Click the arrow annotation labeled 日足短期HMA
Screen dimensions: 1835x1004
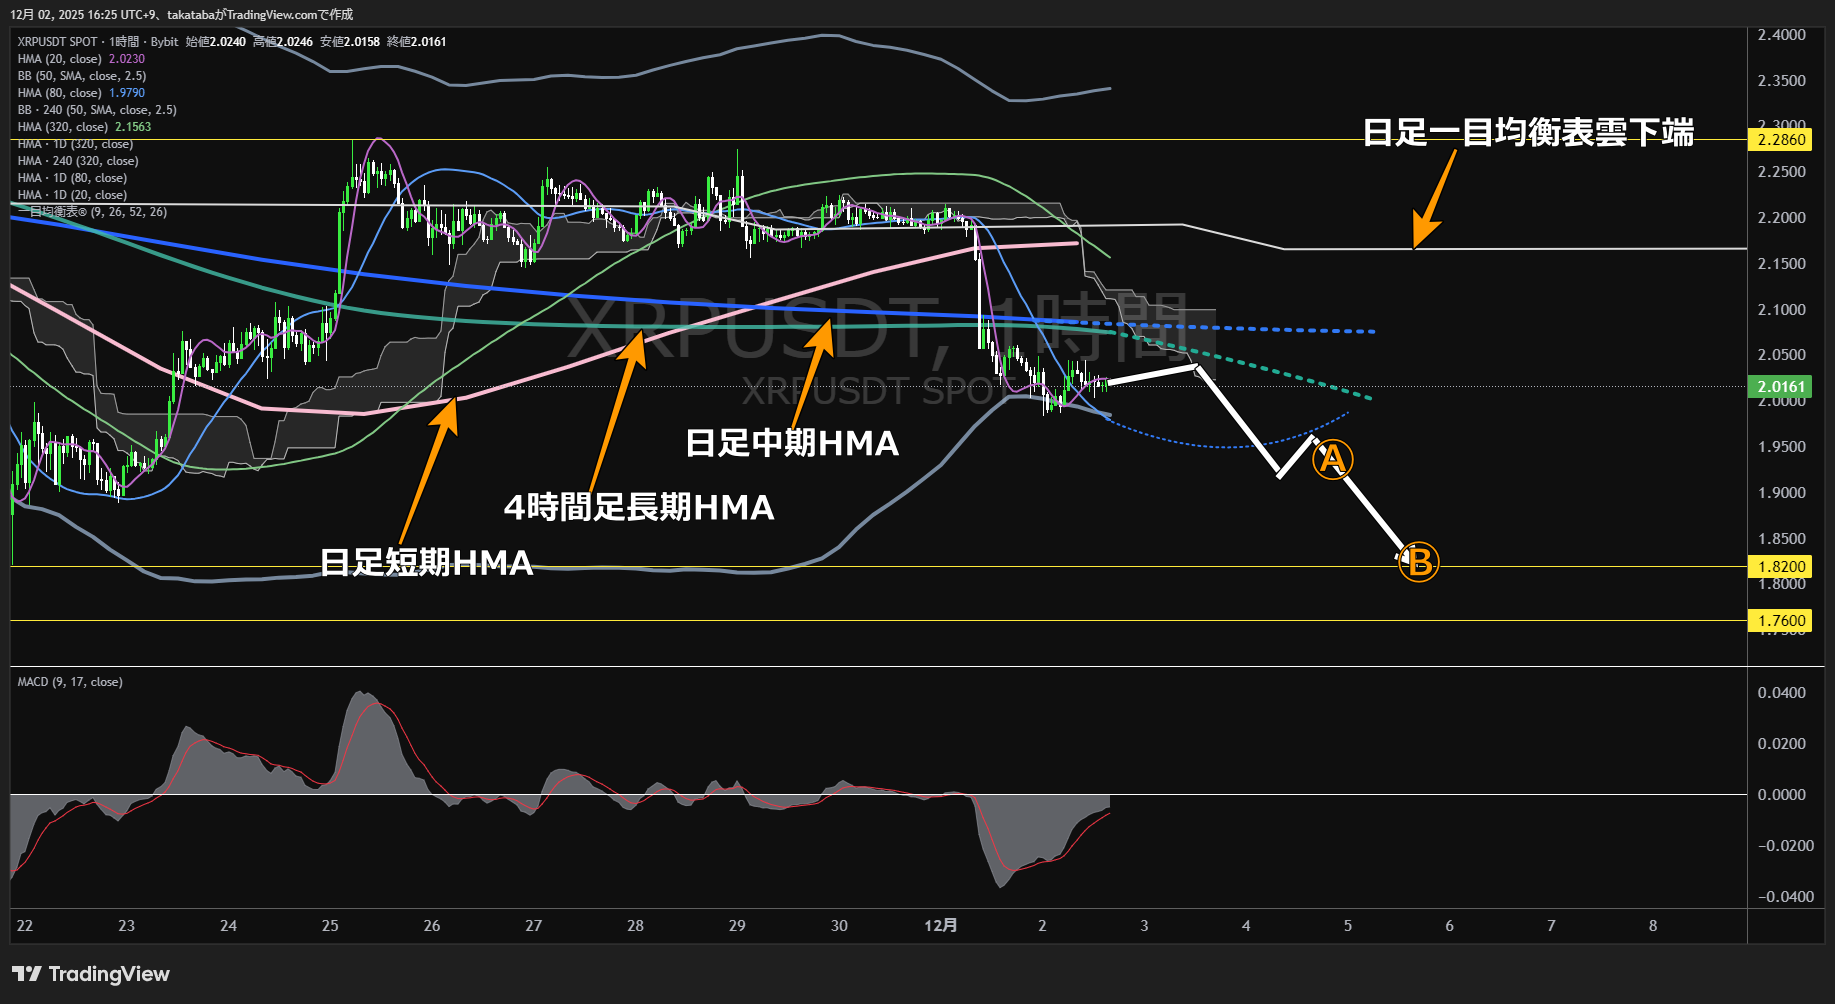(x=430, y=470)
